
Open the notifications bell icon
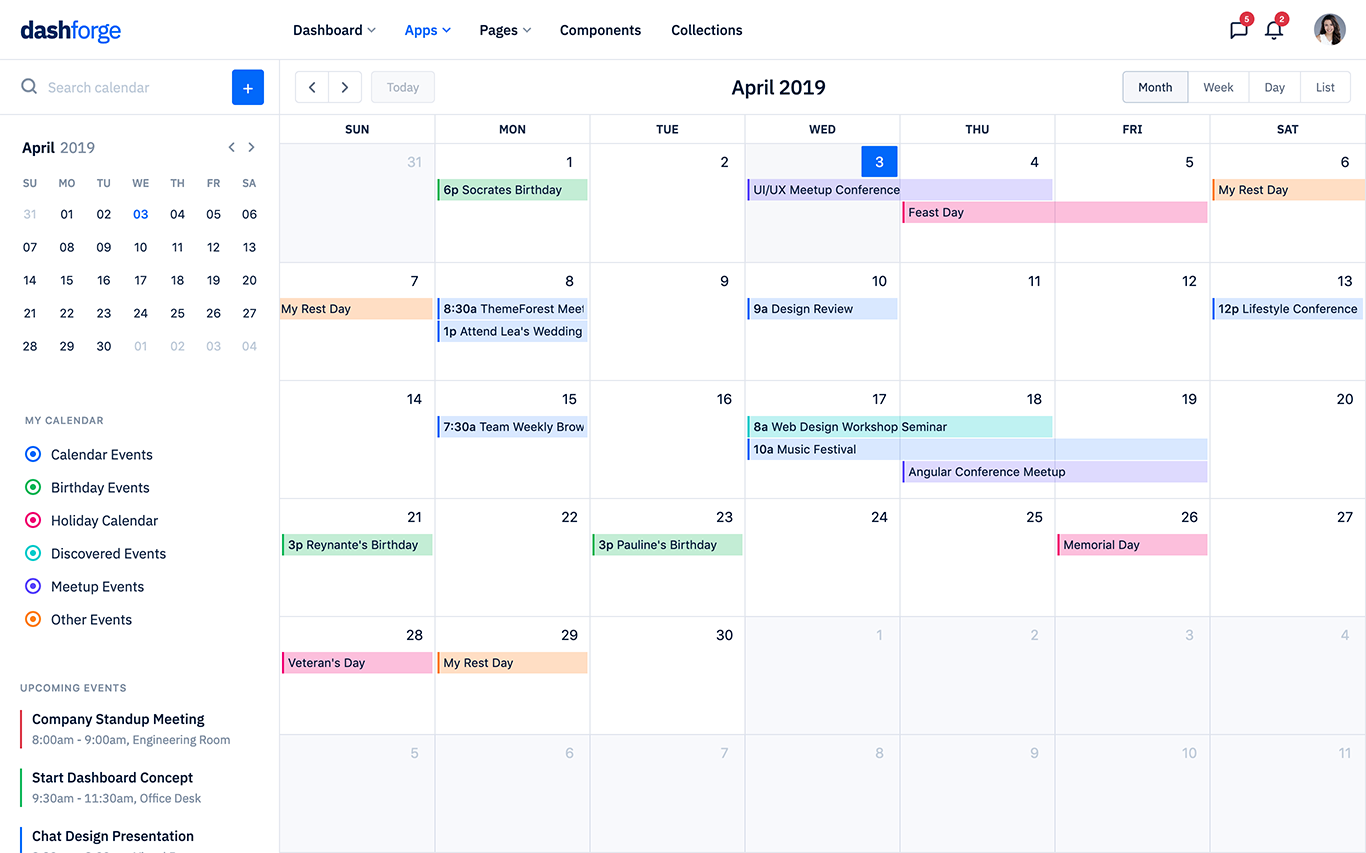point(1273,30)
